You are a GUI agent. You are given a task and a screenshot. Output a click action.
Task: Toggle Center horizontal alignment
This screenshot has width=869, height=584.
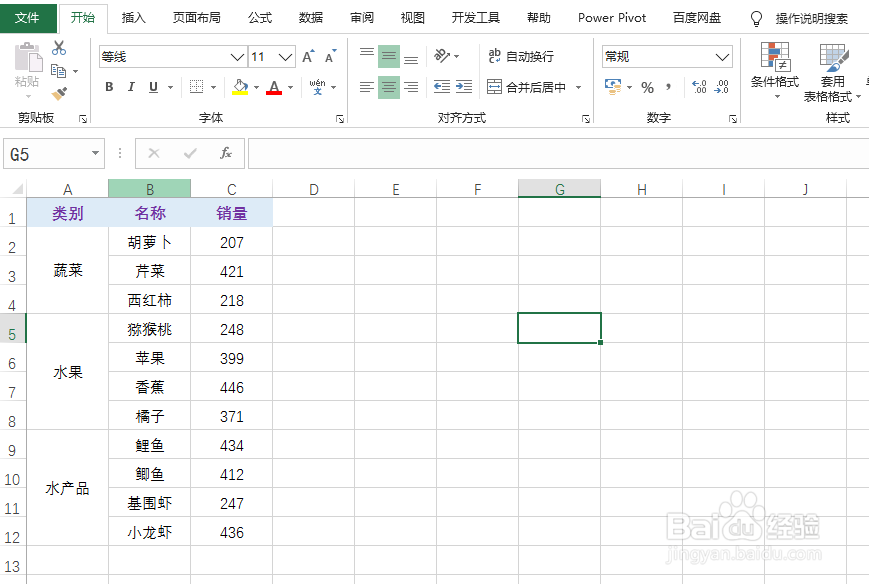pos(389,87)
